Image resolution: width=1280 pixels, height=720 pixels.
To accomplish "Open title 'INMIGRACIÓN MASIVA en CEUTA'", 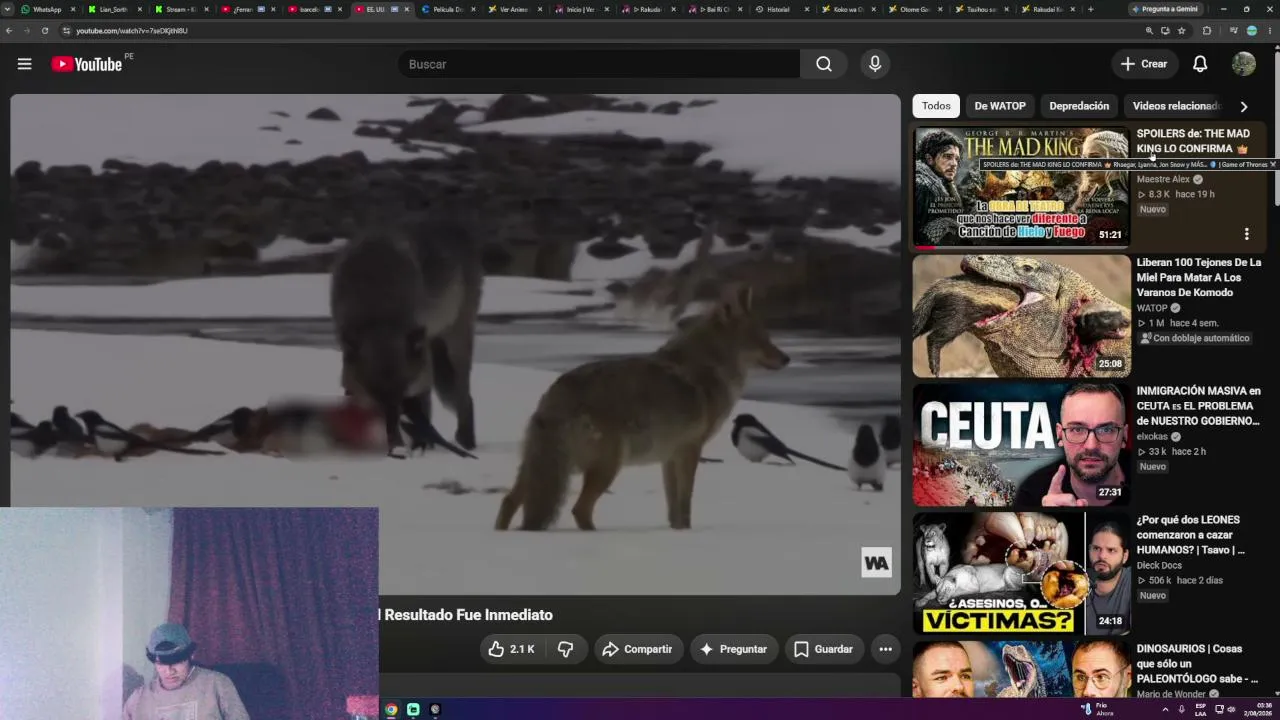I will [1199, 406].
